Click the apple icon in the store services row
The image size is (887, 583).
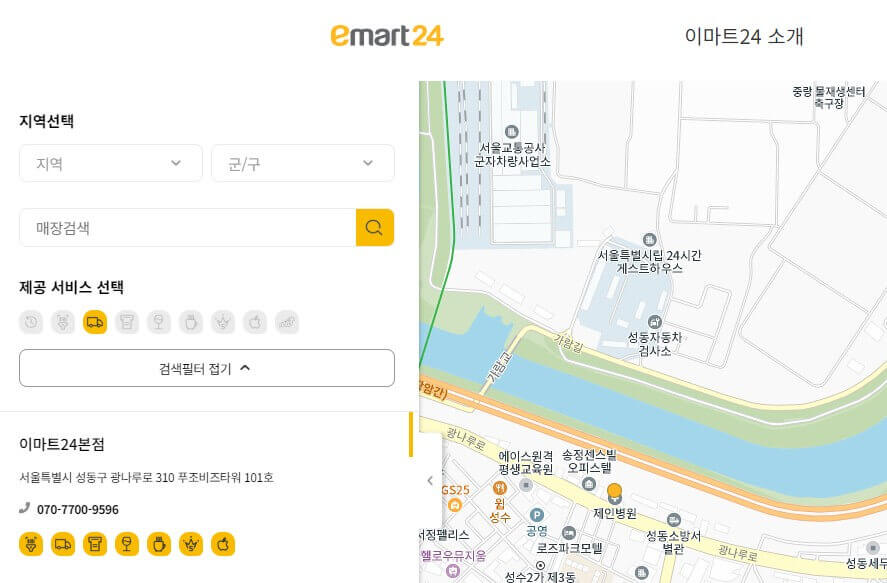tap(224, 544)
